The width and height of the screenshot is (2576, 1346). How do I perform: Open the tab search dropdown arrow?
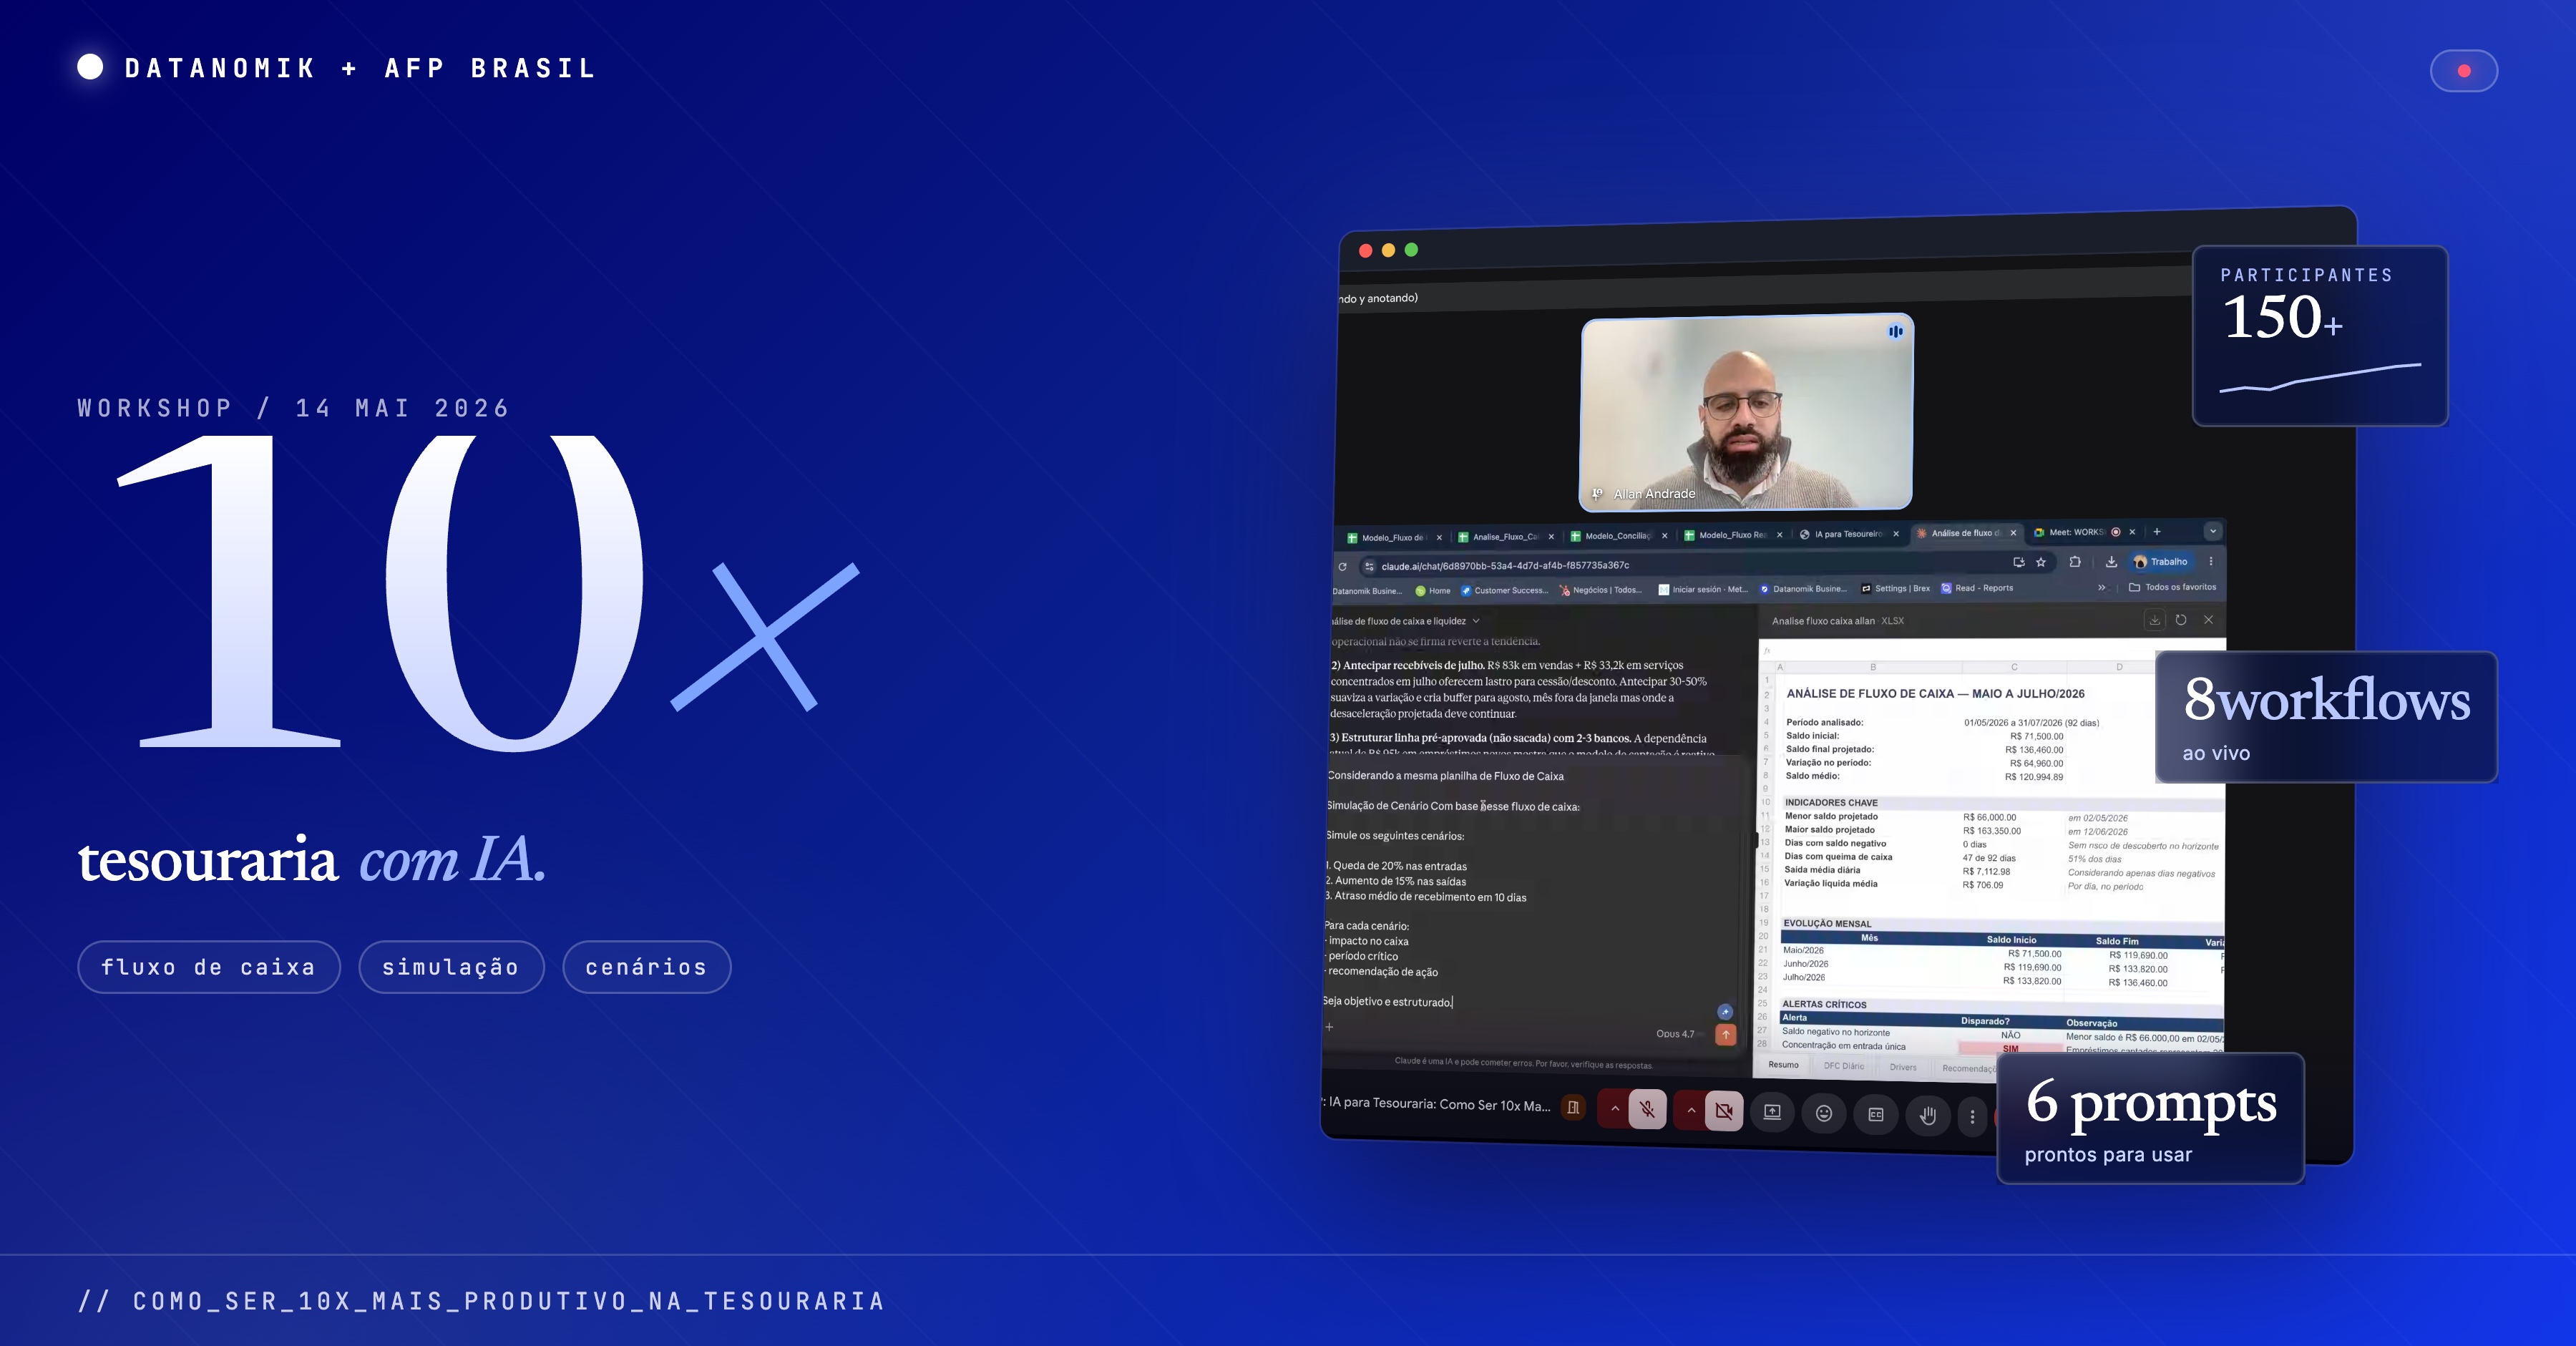(x=2213, y=531)
